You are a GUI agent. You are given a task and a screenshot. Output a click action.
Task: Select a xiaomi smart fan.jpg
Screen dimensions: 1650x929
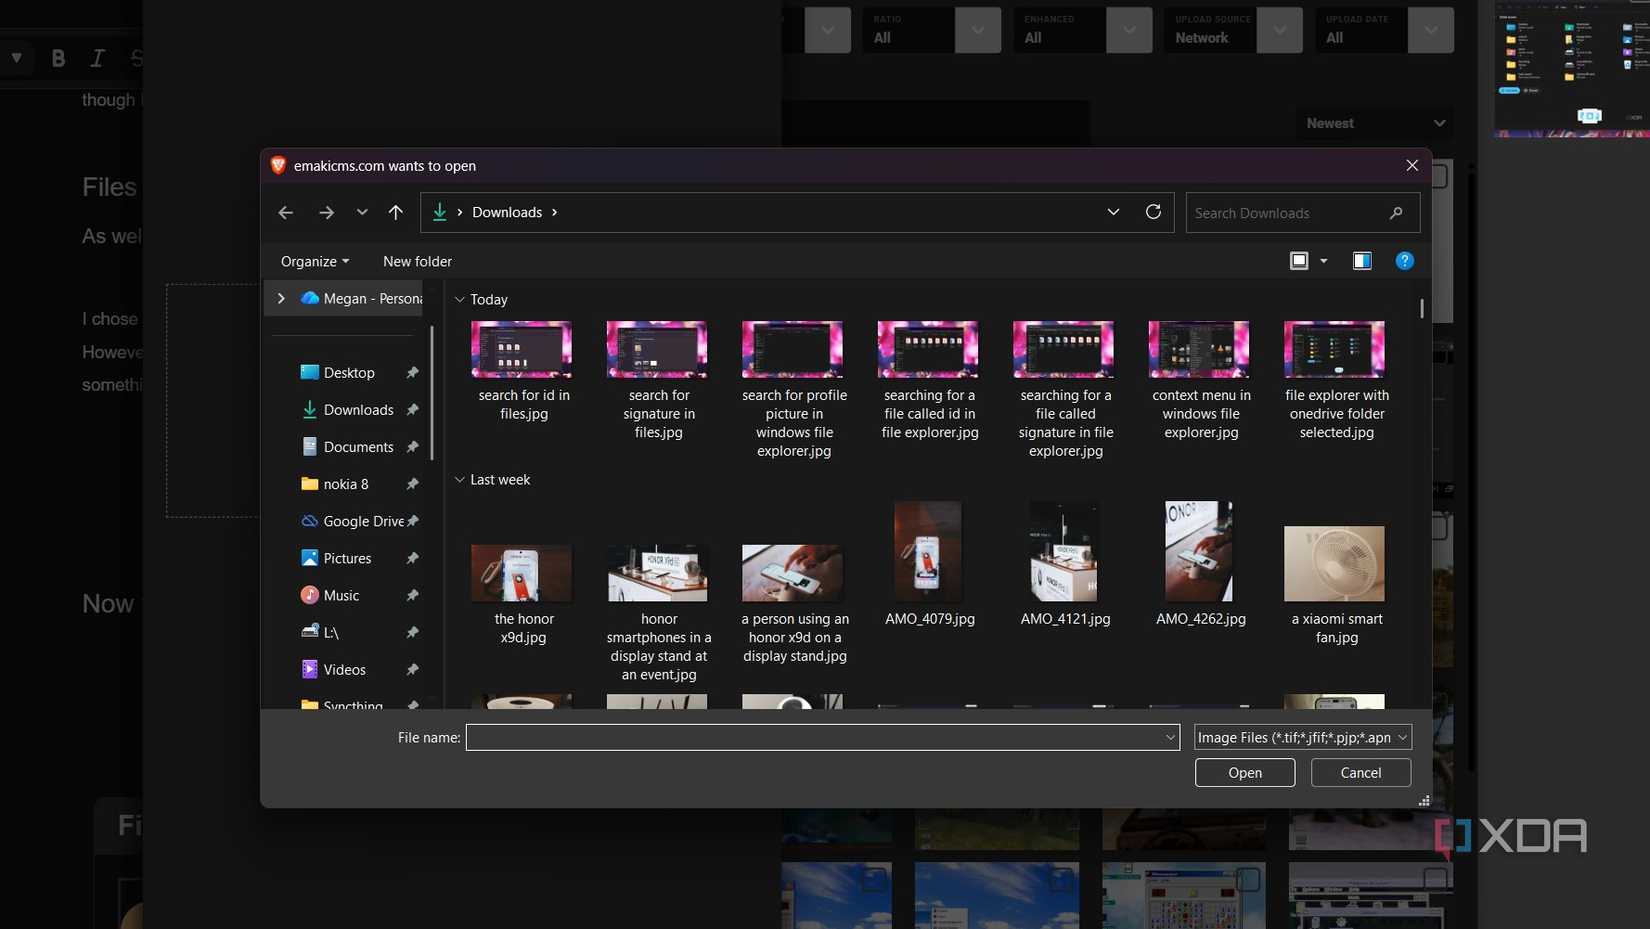[x=1336, y=586]
